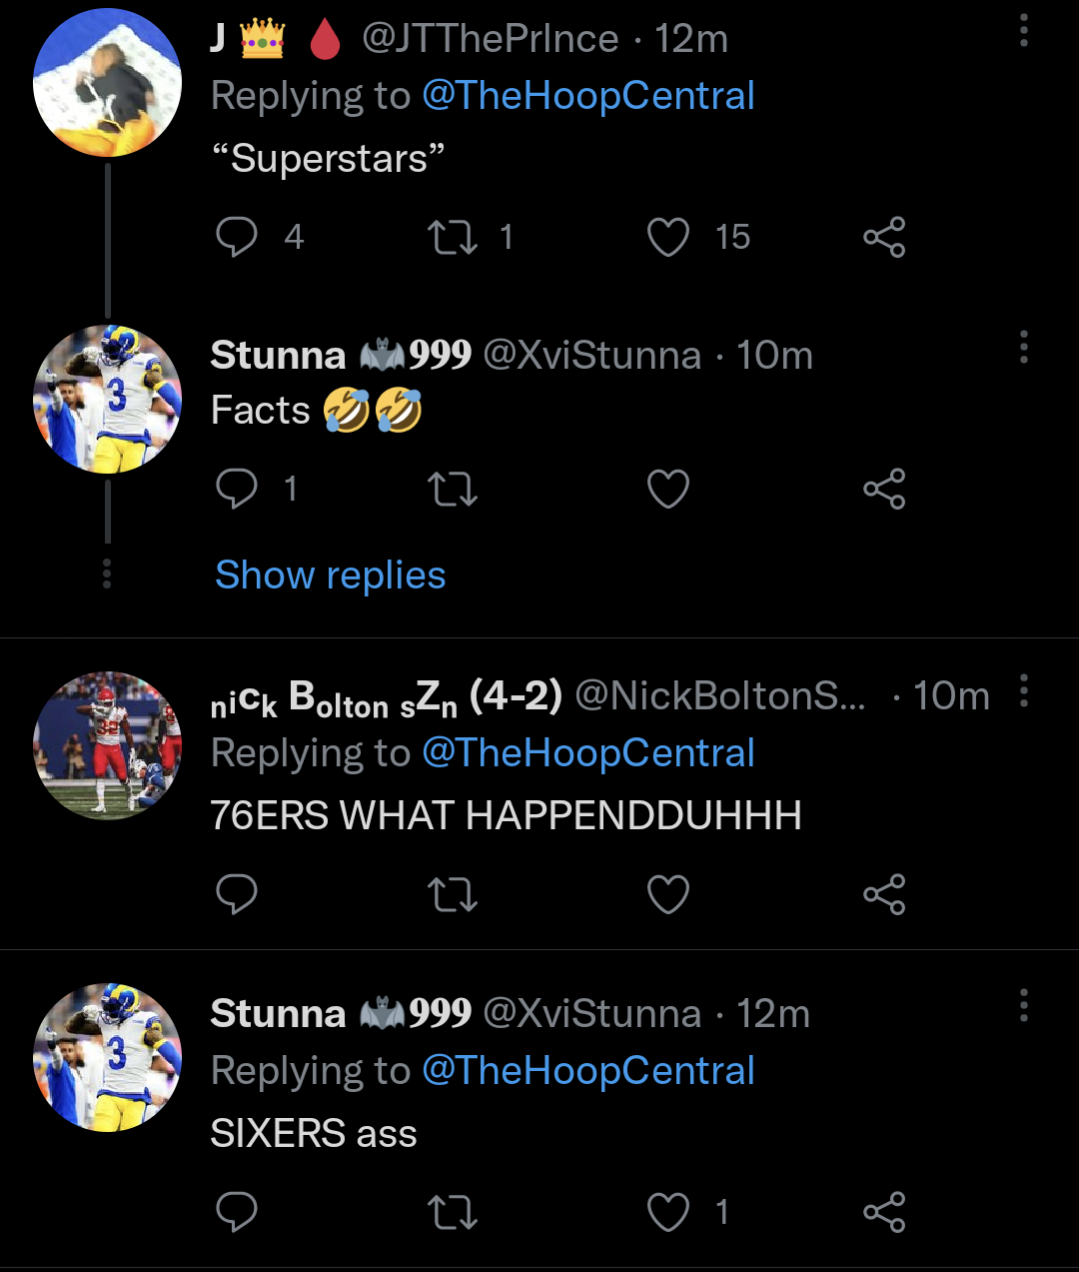
Task: Like the "Facts" tweet
Action: tap(668, 489)
